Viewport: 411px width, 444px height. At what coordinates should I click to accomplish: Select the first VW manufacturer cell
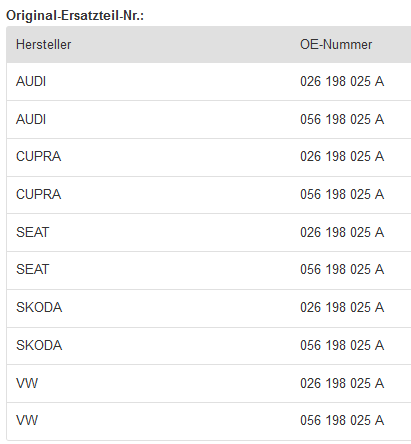[x=27, y=383]
